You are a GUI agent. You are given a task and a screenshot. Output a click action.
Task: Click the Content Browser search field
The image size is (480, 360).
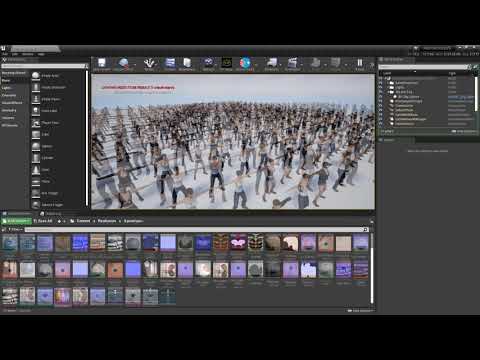[x=196, y=230]
